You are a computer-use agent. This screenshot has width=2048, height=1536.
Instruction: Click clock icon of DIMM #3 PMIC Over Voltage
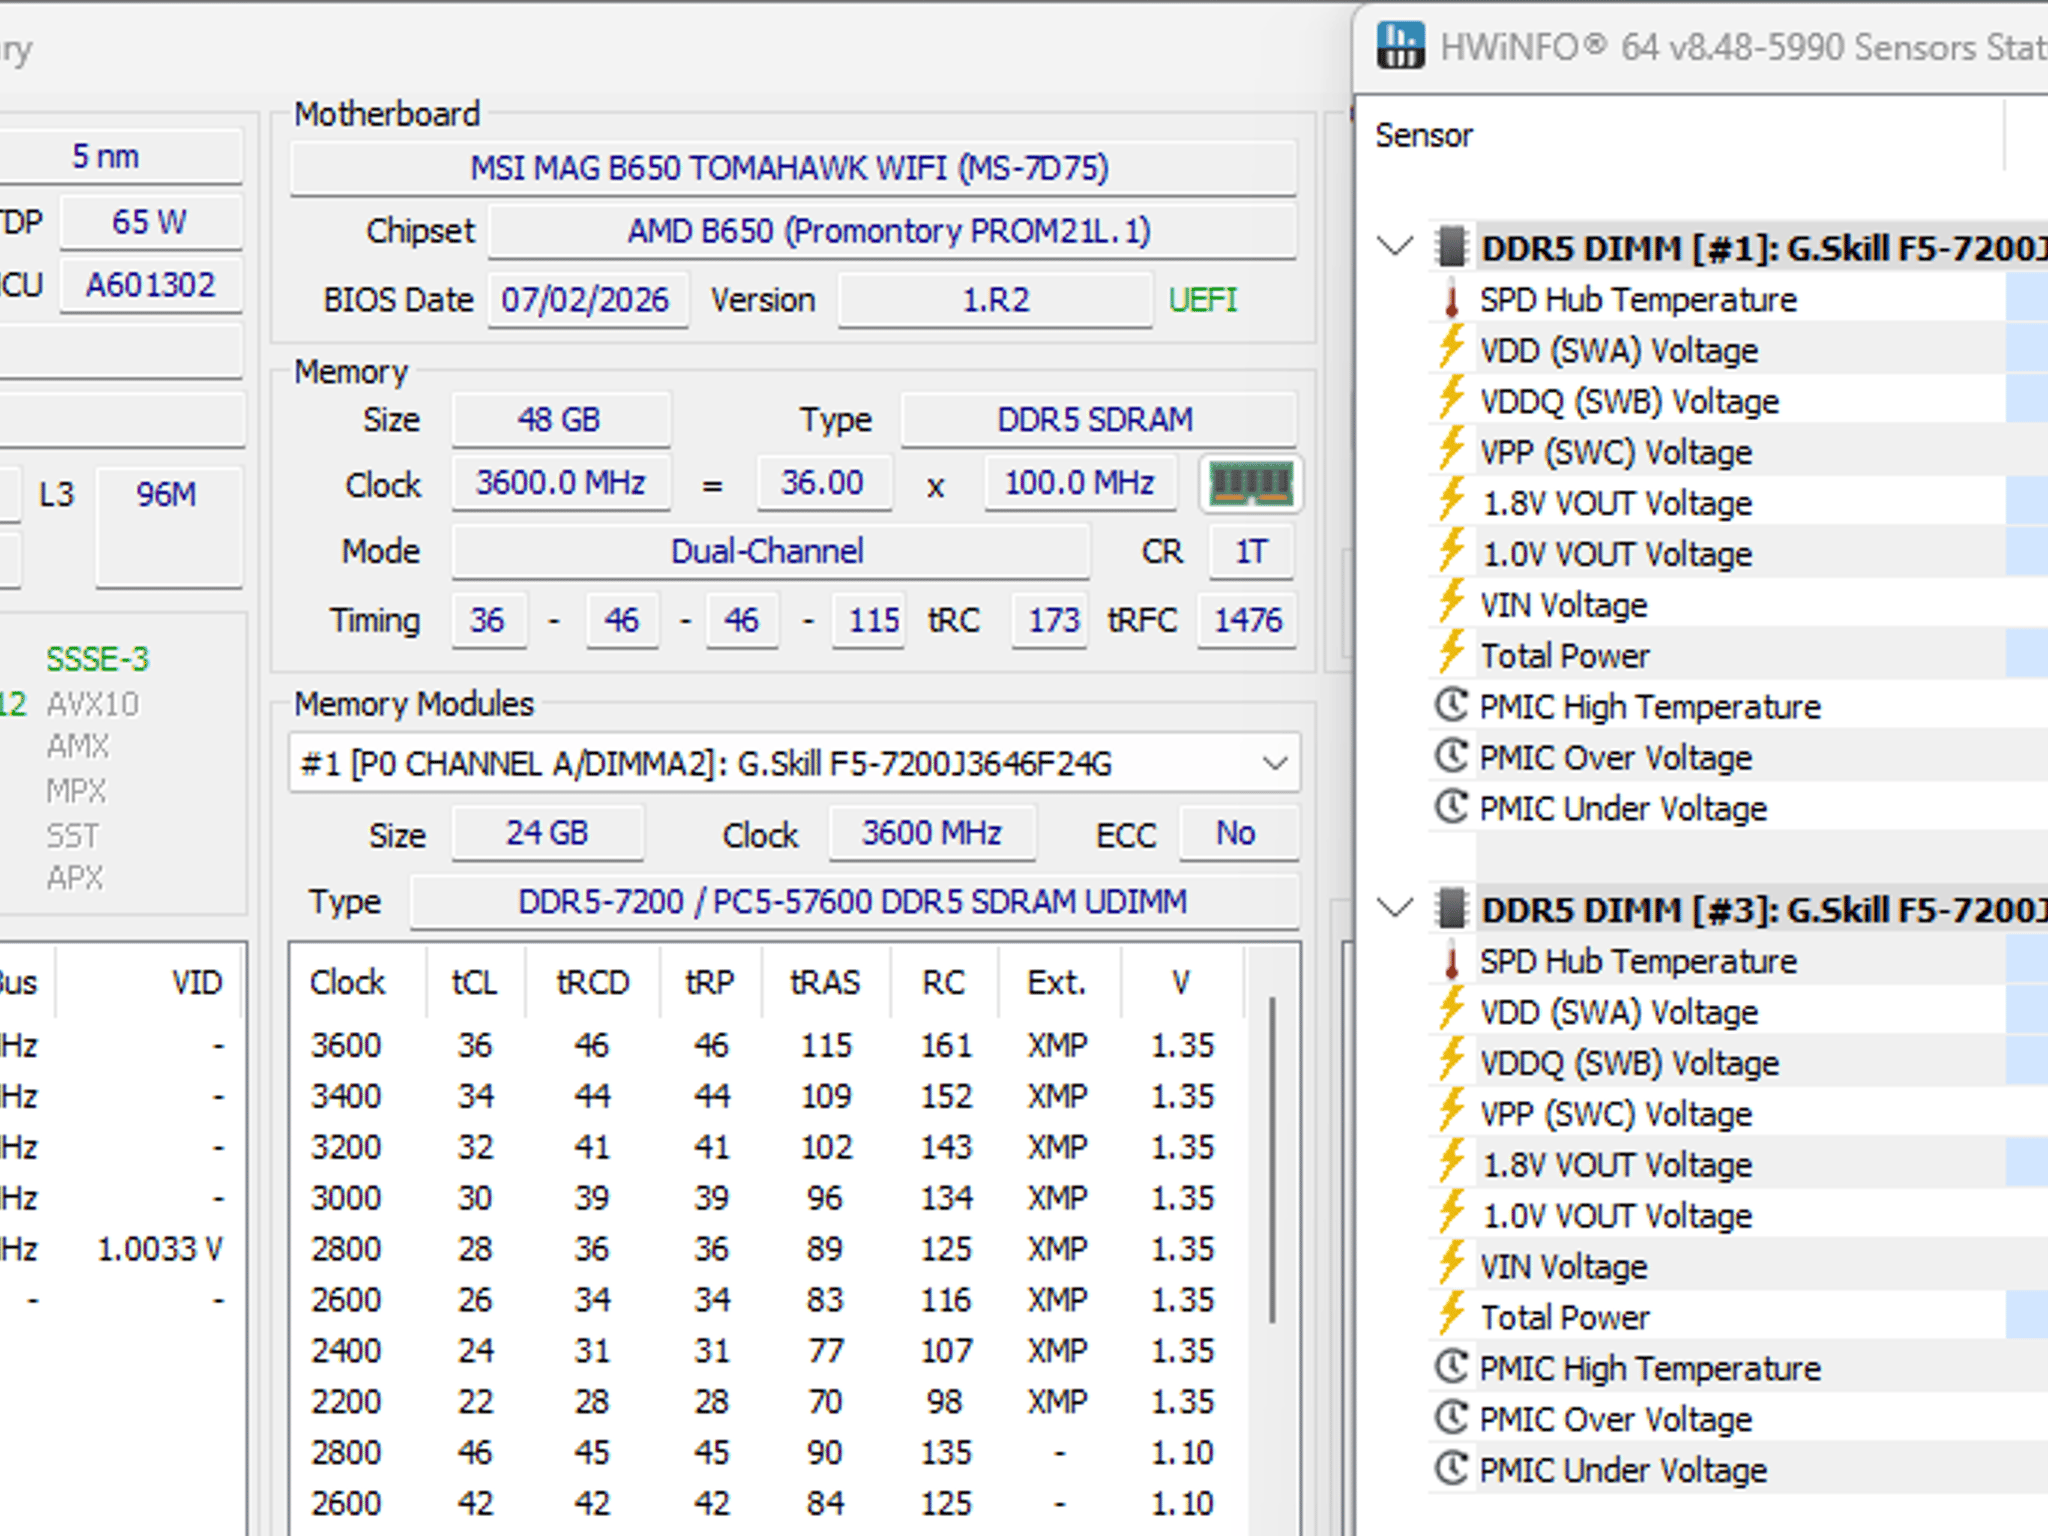click(x=1451, y=1418)
